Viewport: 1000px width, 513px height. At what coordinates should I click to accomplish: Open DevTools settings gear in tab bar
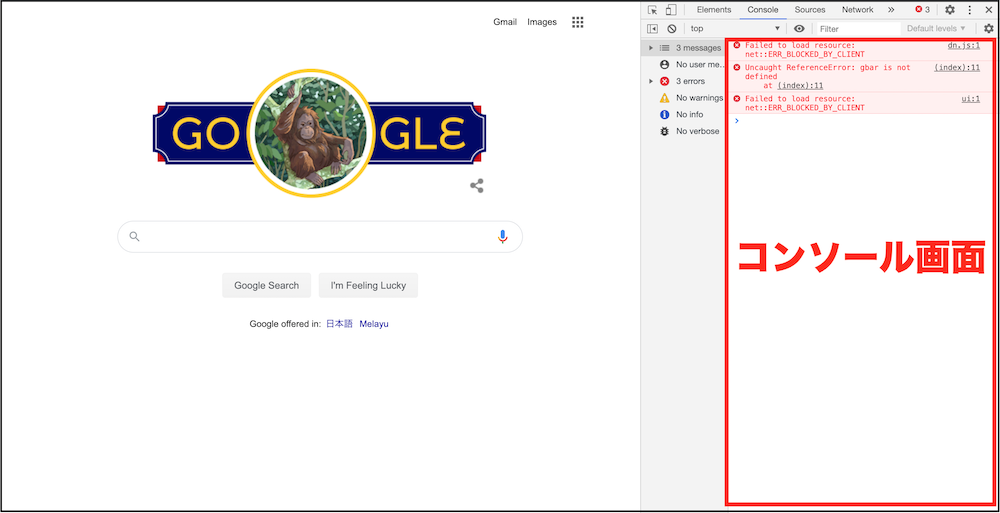(x=950, y=10)
